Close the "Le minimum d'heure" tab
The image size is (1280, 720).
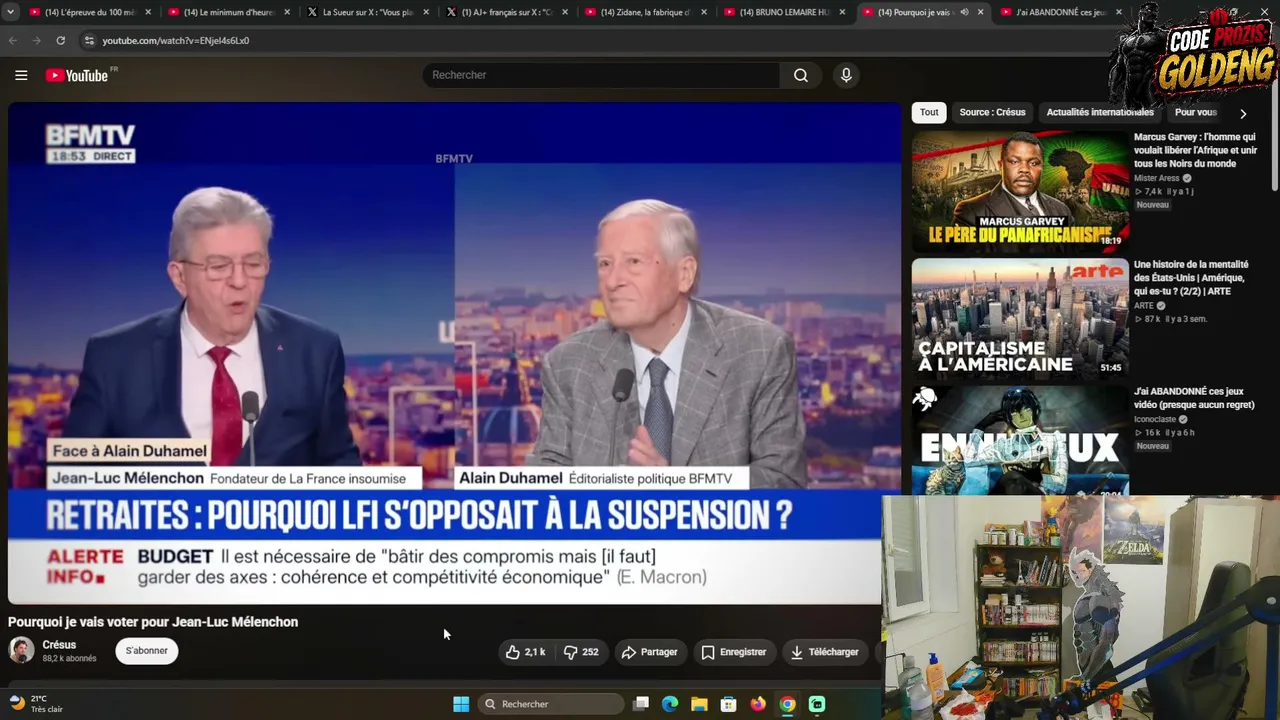287,13
